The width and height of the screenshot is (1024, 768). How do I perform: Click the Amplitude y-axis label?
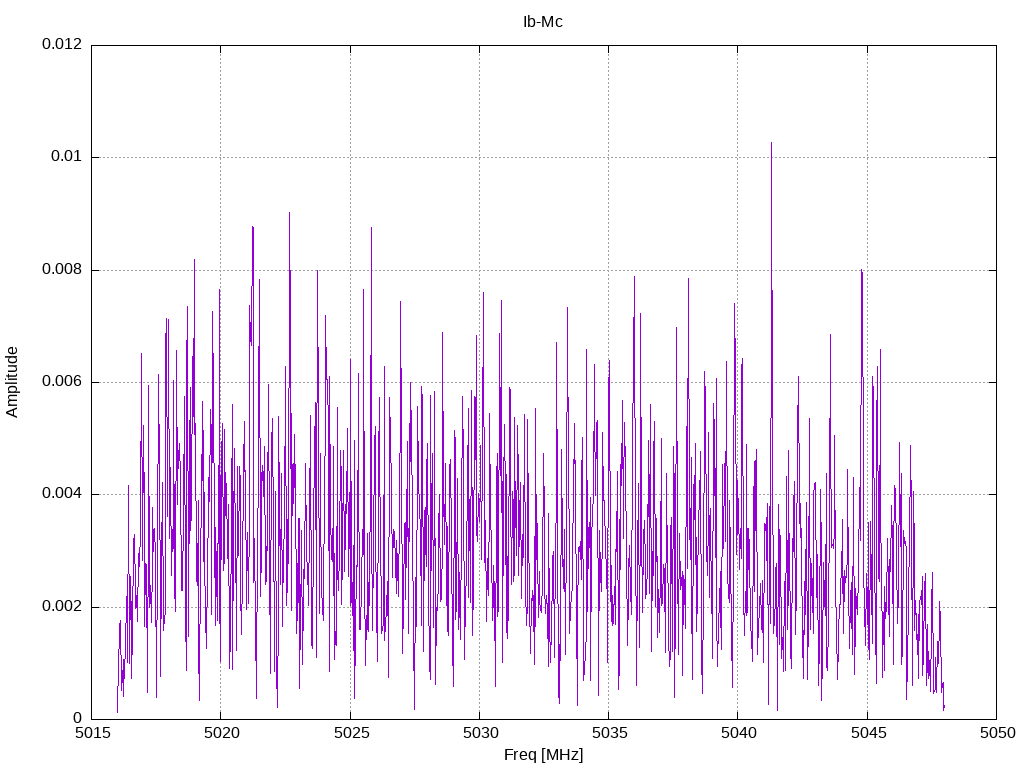(x=12, y=382)
